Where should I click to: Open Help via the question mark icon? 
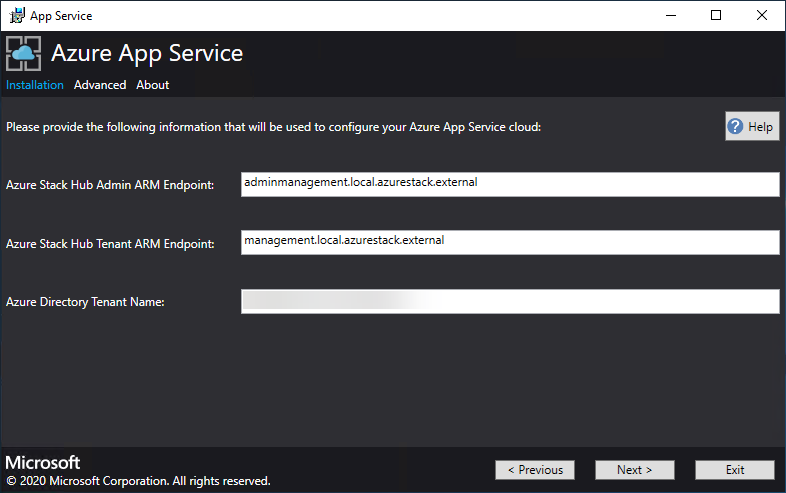point(736,127)
